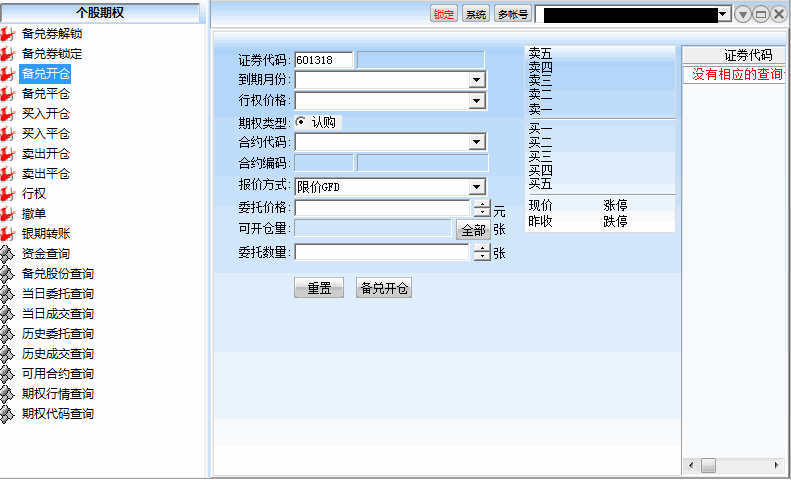Viewport: 791px width, 480px height.
Task: Expand the account selector dropdown arrow
Action: click(724, 14)
